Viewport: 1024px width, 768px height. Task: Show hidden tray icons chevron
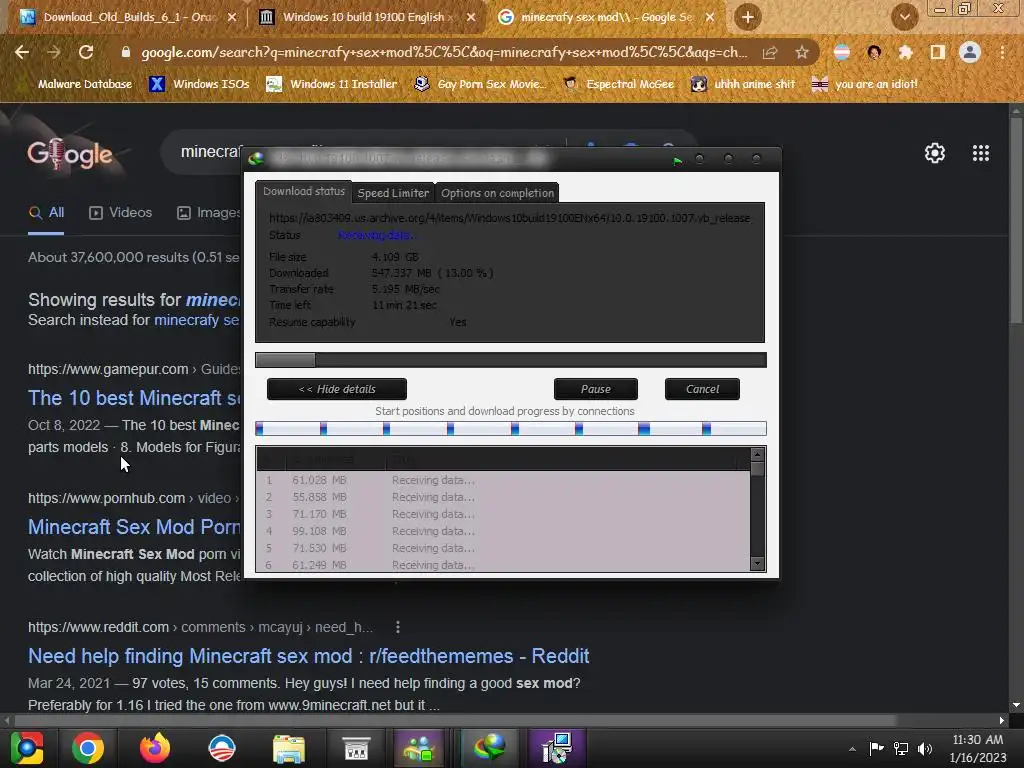[x=852, y=749]
